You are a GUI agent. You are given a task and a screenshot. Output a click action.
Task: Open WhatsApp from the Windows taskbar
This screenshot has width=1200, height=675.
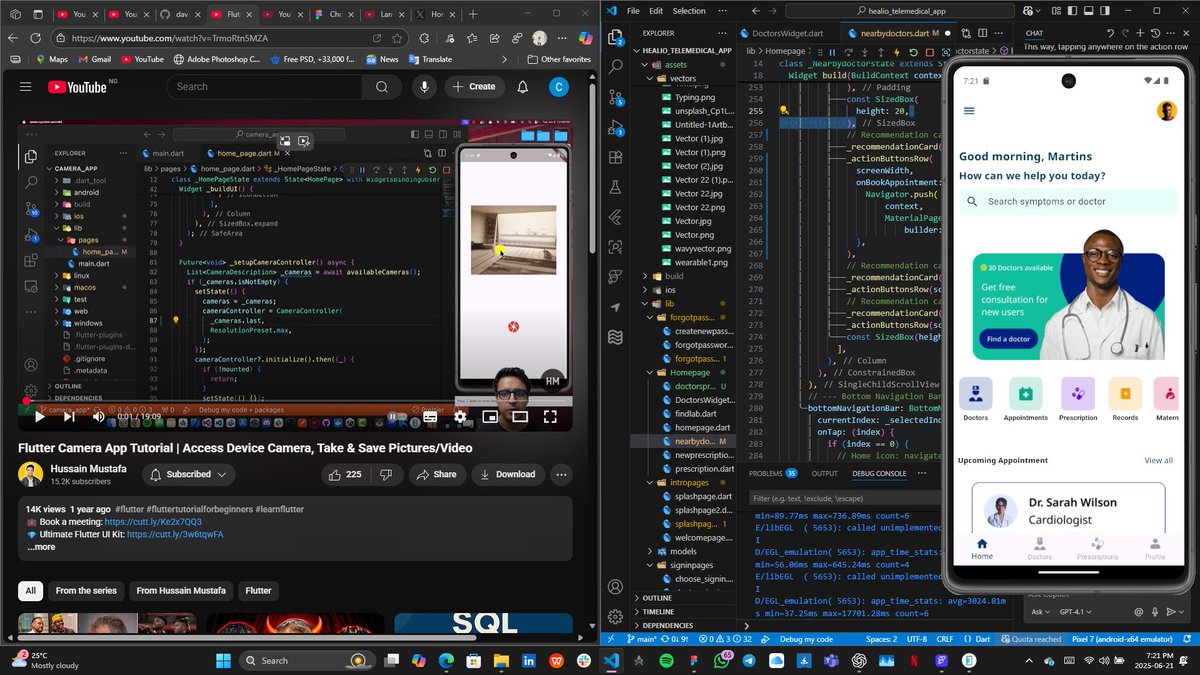[x=720, y=661]
